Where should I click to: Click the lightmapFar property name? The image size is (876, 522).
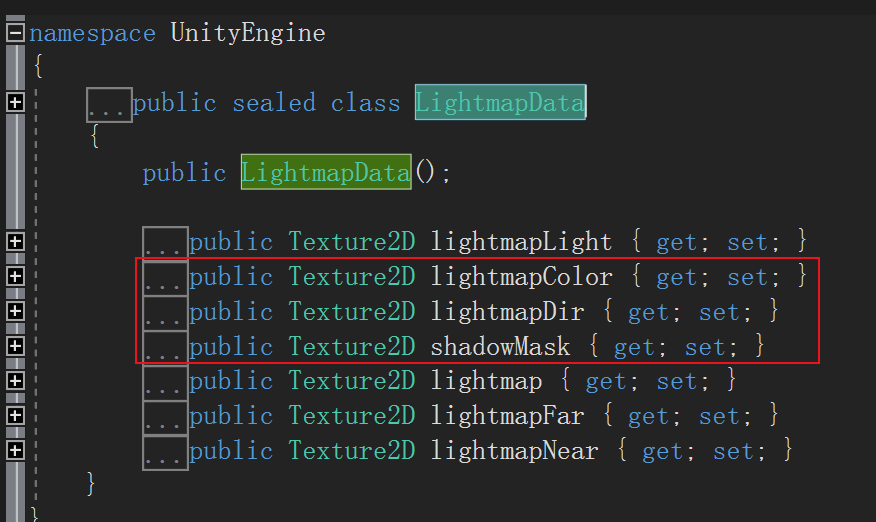tap(507, 416)
